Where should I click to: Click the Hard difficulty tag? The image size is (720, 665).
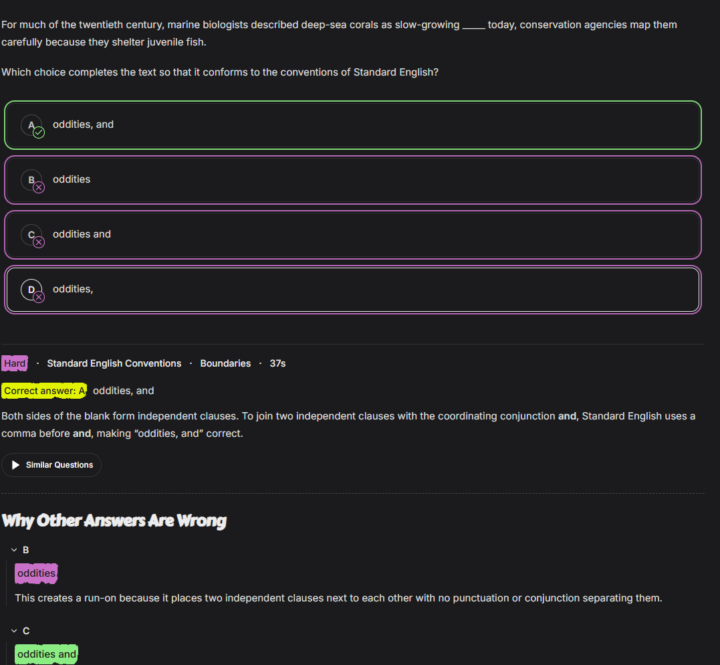(15, 363)
